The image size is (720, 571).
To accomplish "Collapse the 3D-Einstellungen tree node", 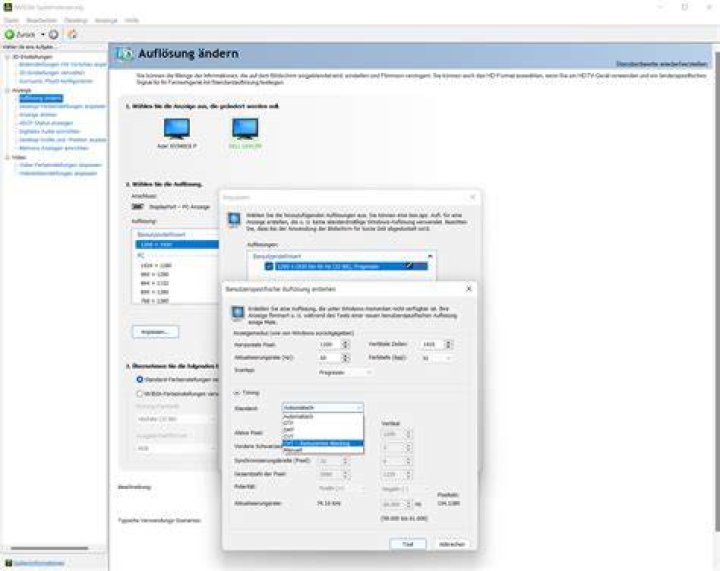I will pyautogui.click(x=7, y=57).
